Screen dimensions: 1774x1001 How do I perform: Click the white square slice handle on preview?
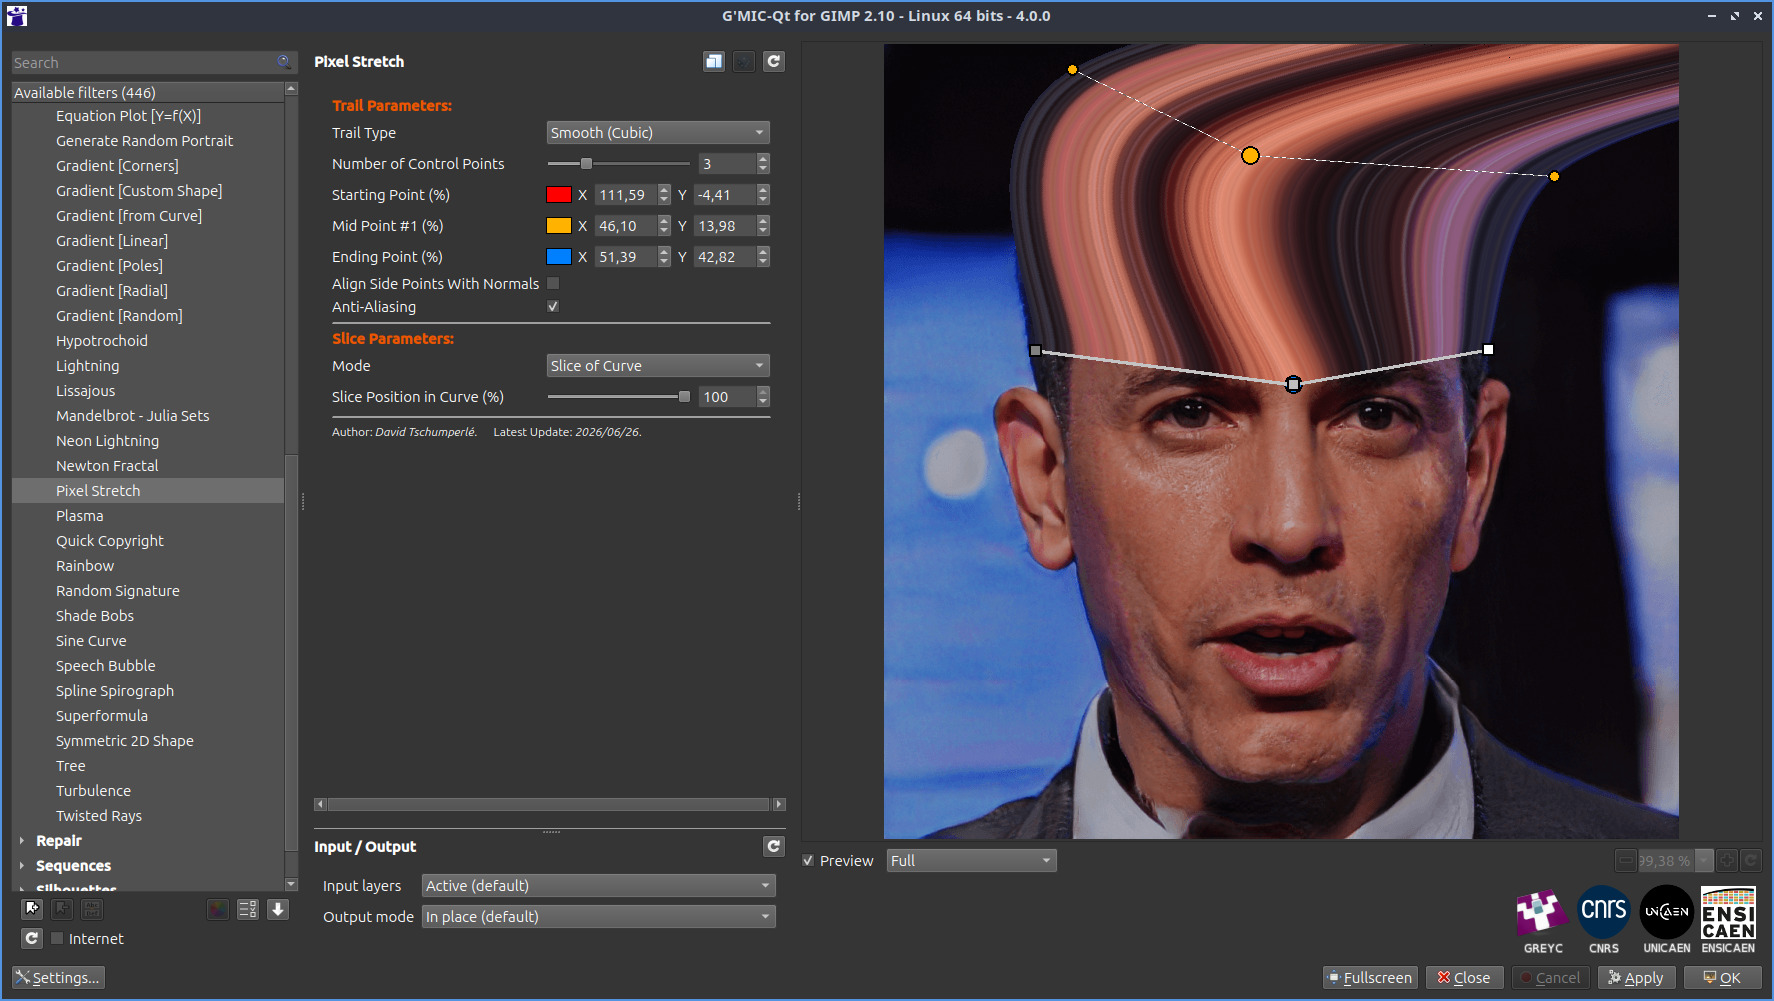[x=1488, y=349]
